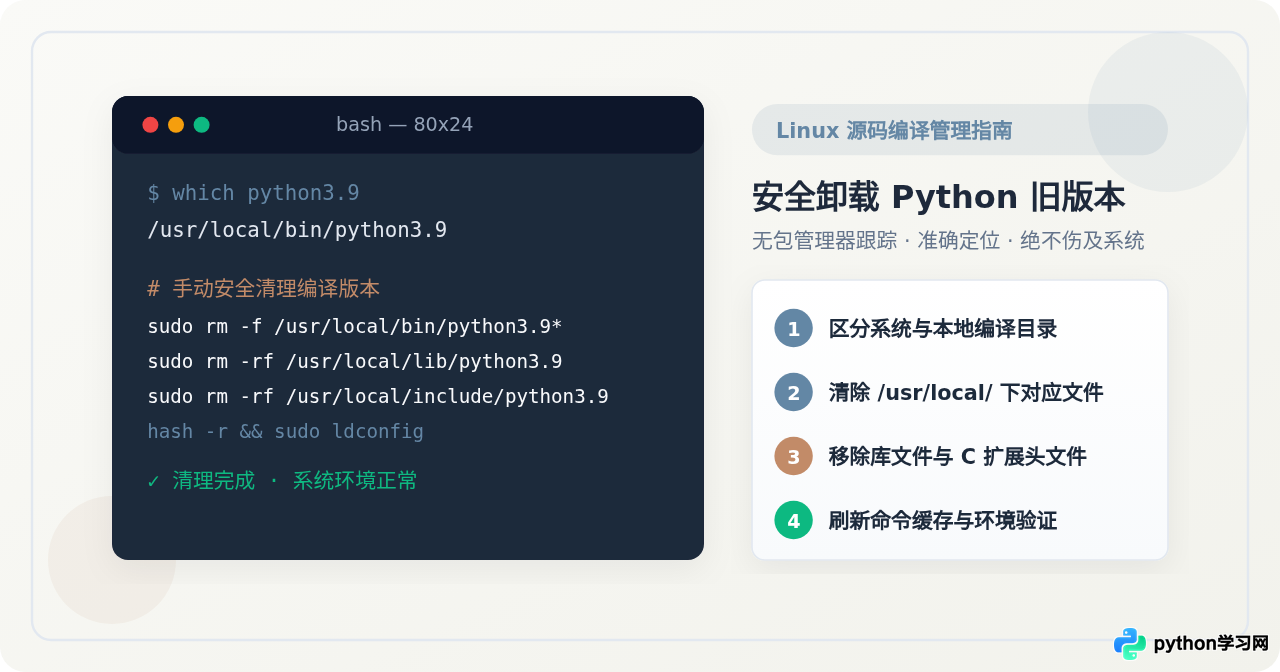Viewport: 1280px width, 672px height.
Task: Click the "✓ 清理完成 · 系统环境正常" status line
Action: [x=282, y=481]
